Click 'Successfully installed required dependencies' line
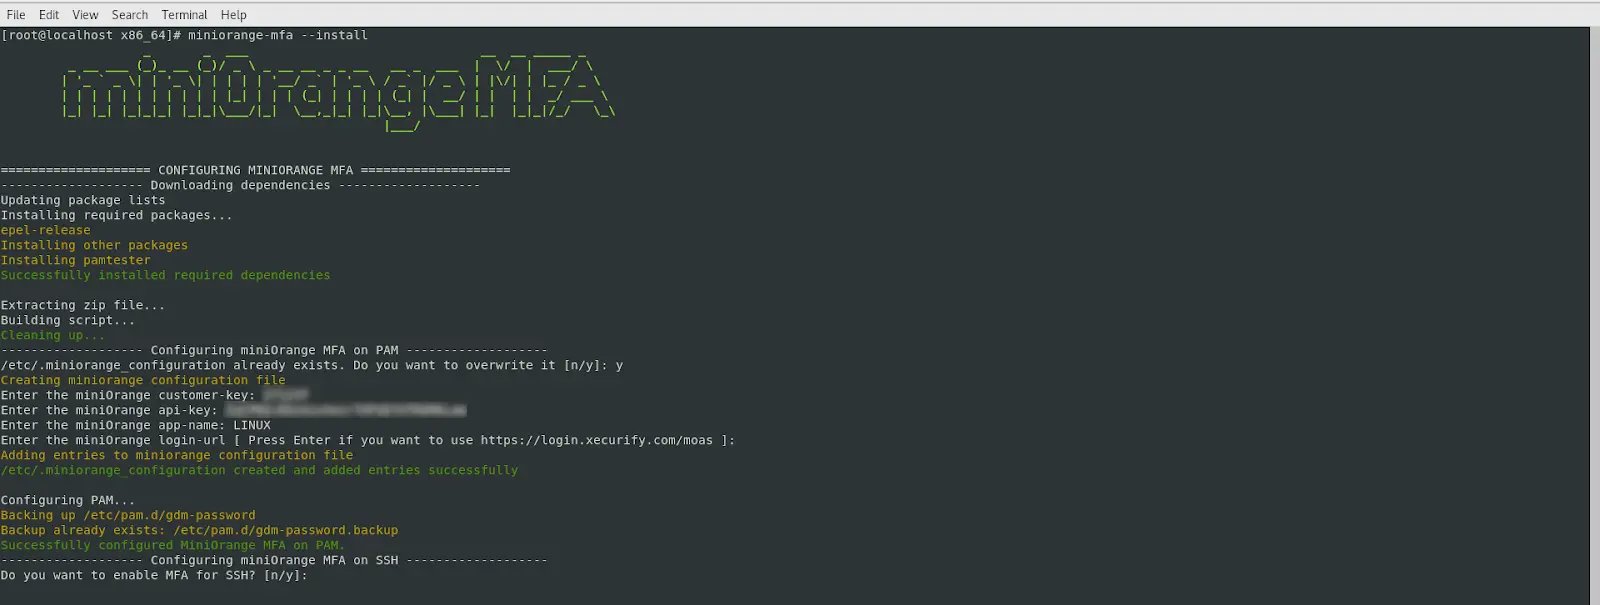Screen dimensions: 1600x605 tap(165, 275)
